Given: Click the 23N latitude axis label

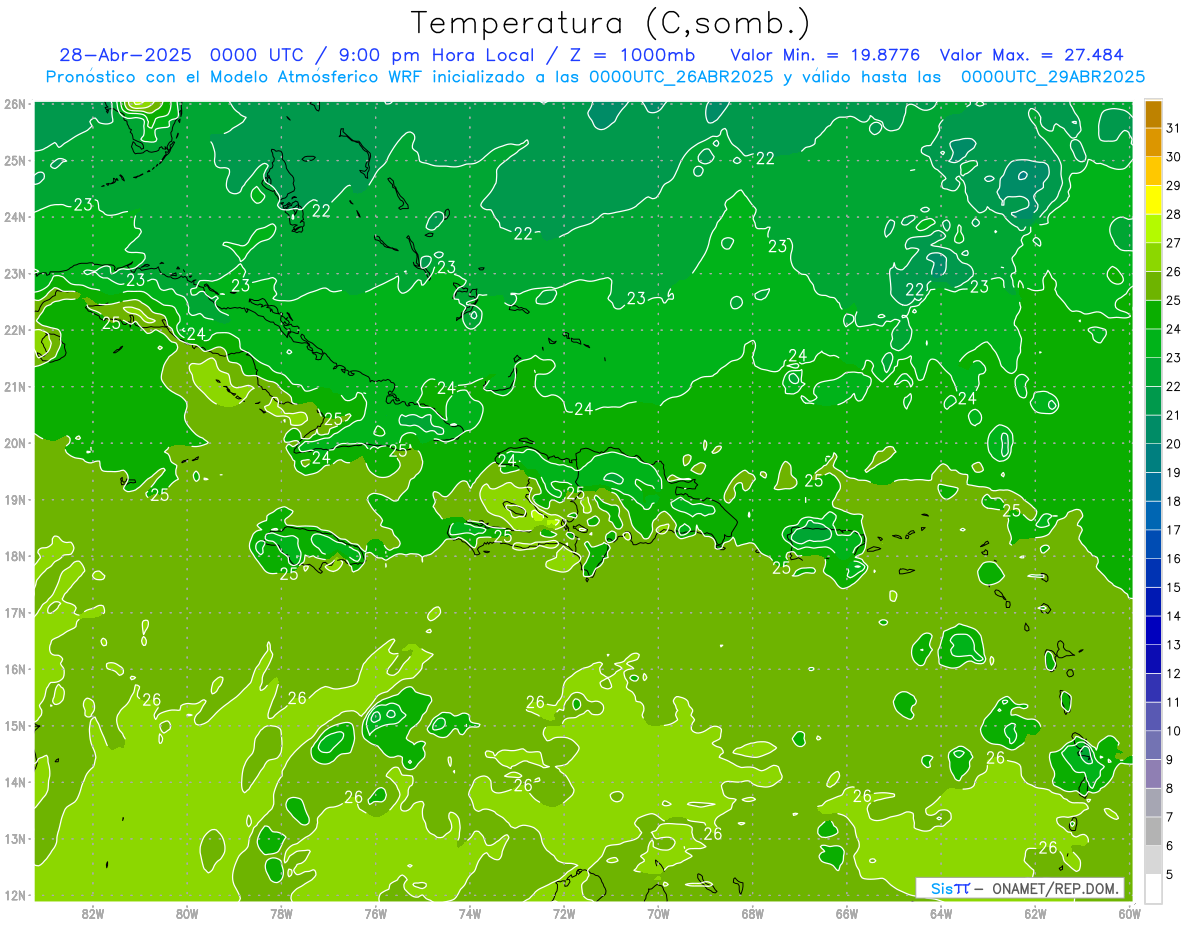Looking at the screenshot, I should [x=14, y=273].
